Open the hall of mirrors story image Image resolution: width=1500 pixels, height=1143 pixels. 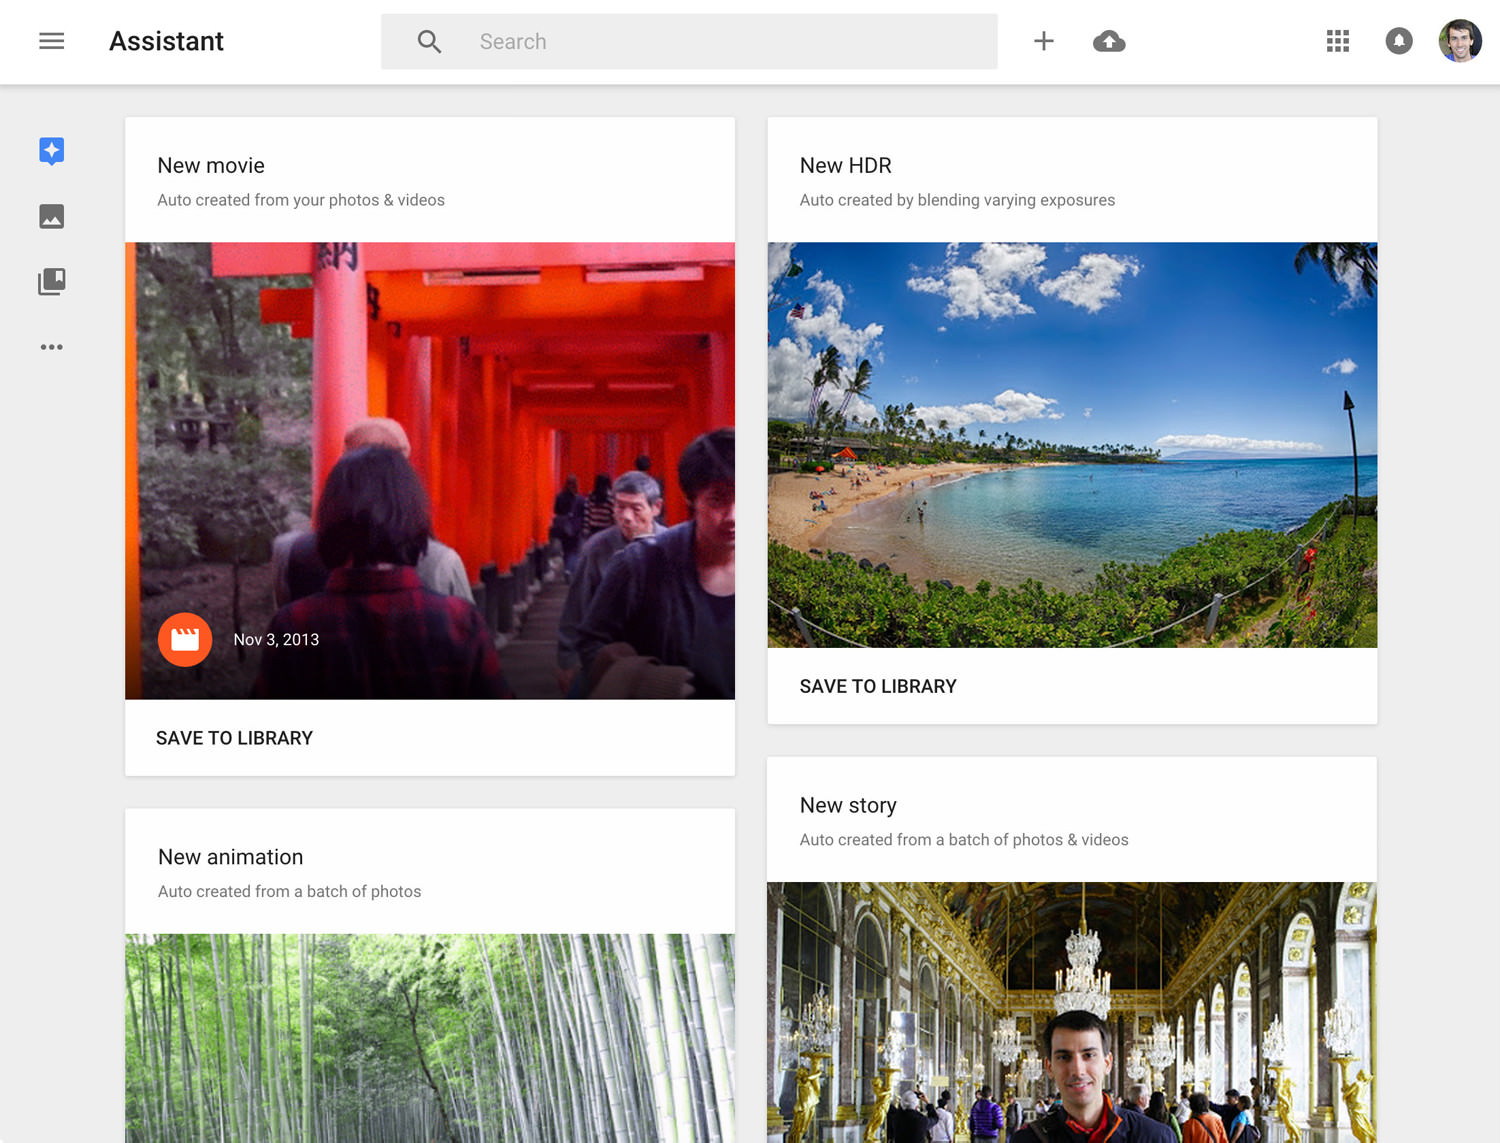[1072, 1012]
